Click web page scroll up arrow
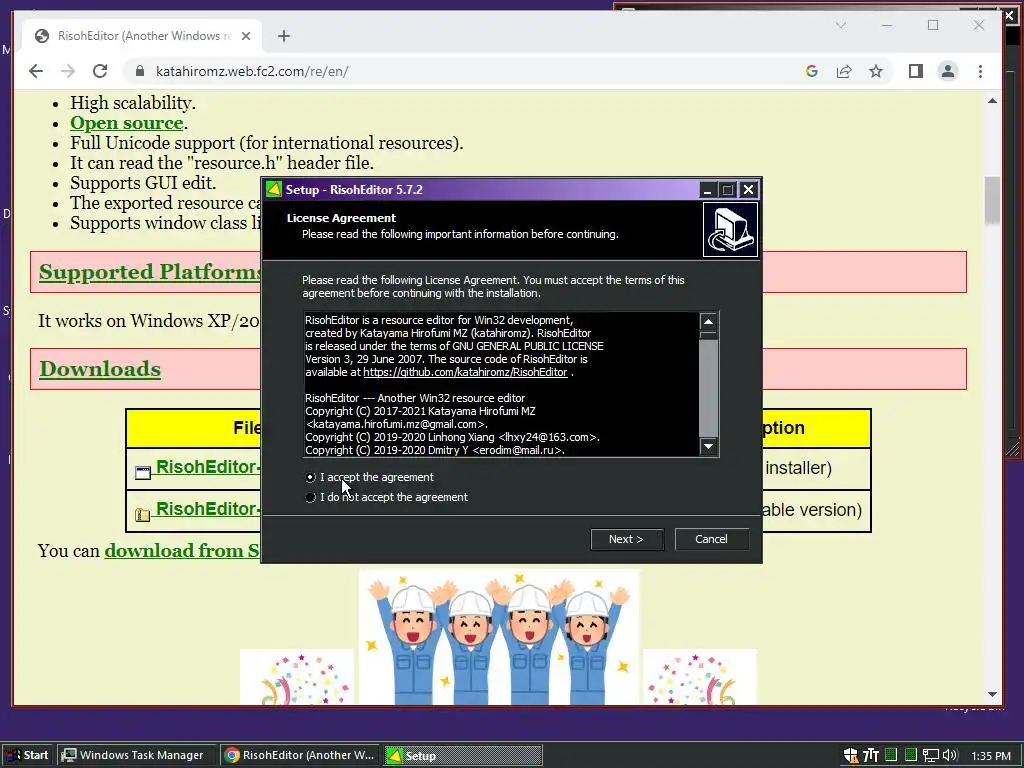Viewport: 1024px width, 768px height. point(993,101)
